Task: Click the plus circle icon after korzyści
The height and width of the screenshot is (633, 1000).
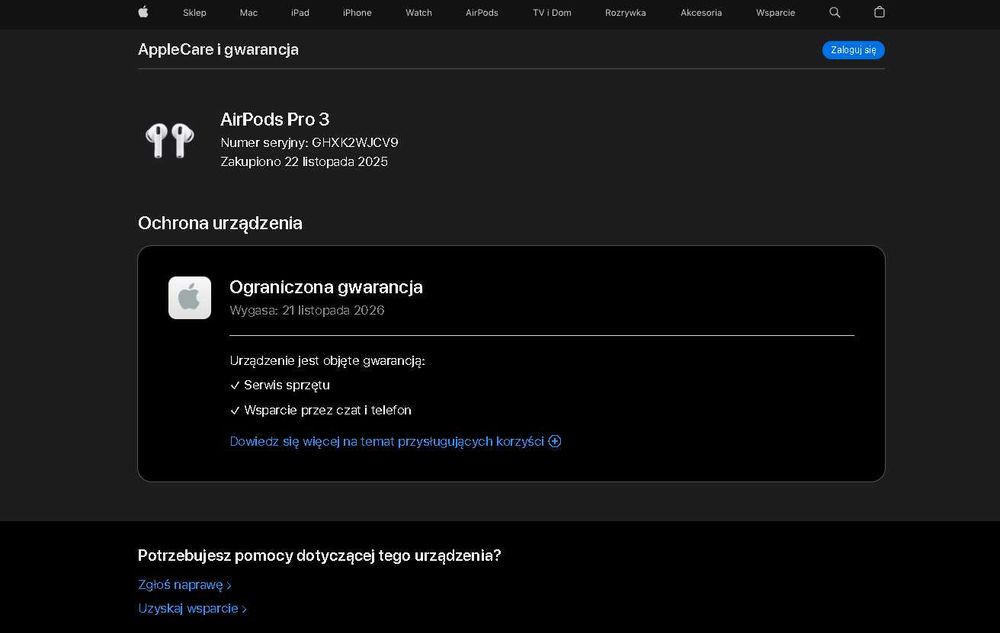Action: pos(555,441)
